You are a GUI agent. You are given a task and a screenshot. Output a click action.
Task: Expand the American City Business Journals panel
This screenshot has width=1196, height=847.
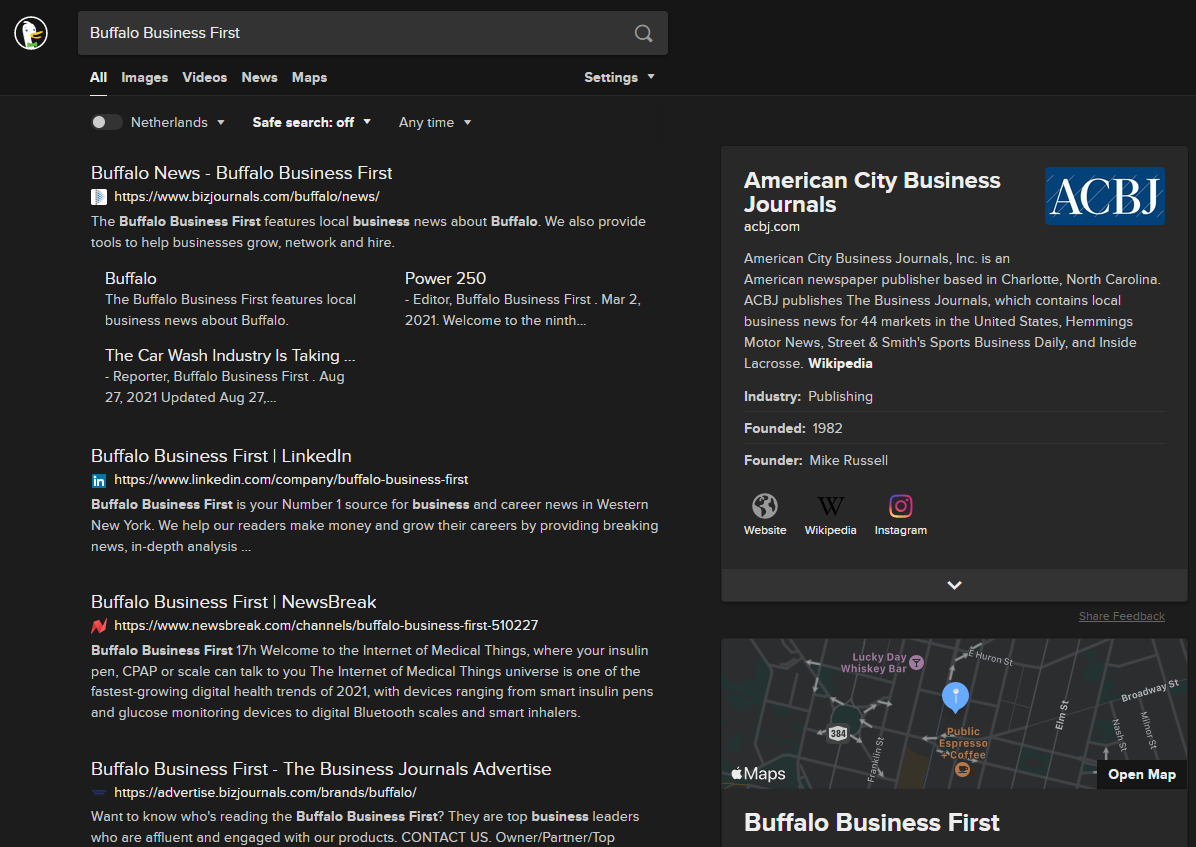954,585
